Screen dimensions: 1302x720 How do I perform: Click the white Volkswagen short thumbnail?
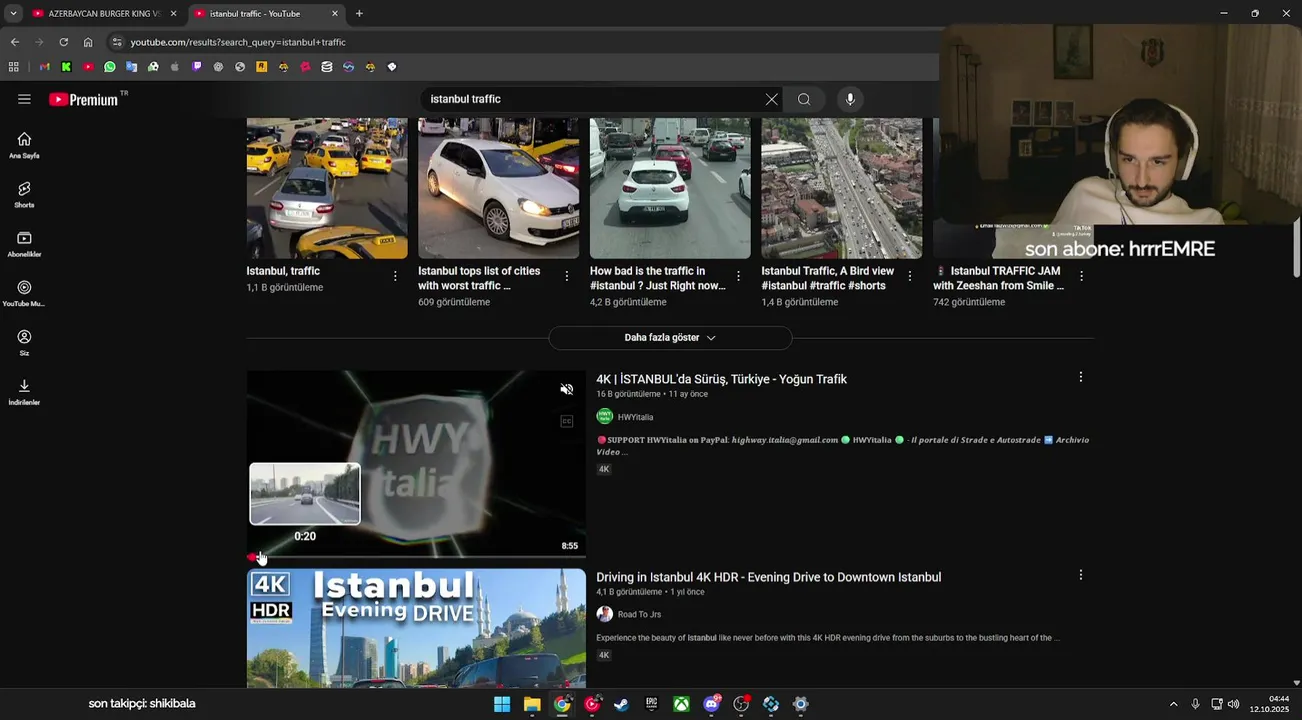[x=498, y=188]
